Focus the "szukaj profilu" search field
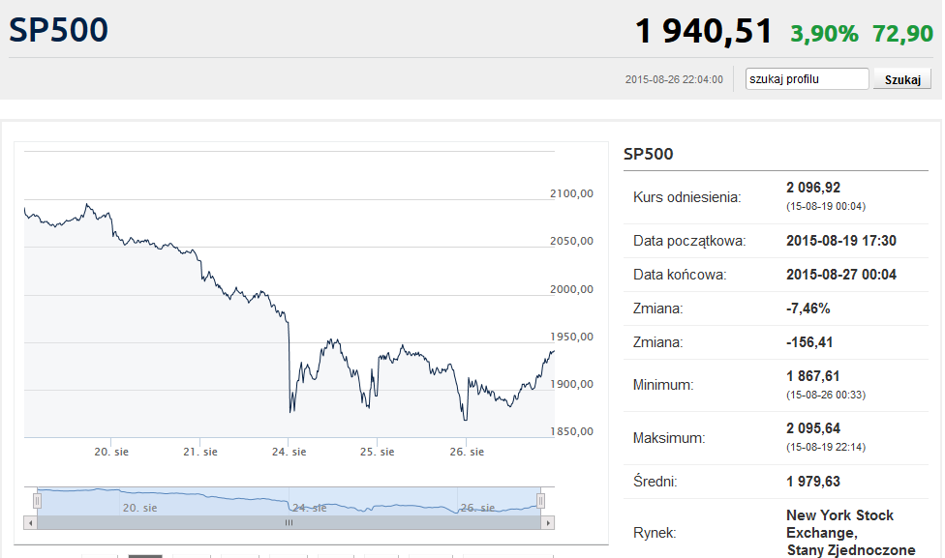 click(807, 79)
